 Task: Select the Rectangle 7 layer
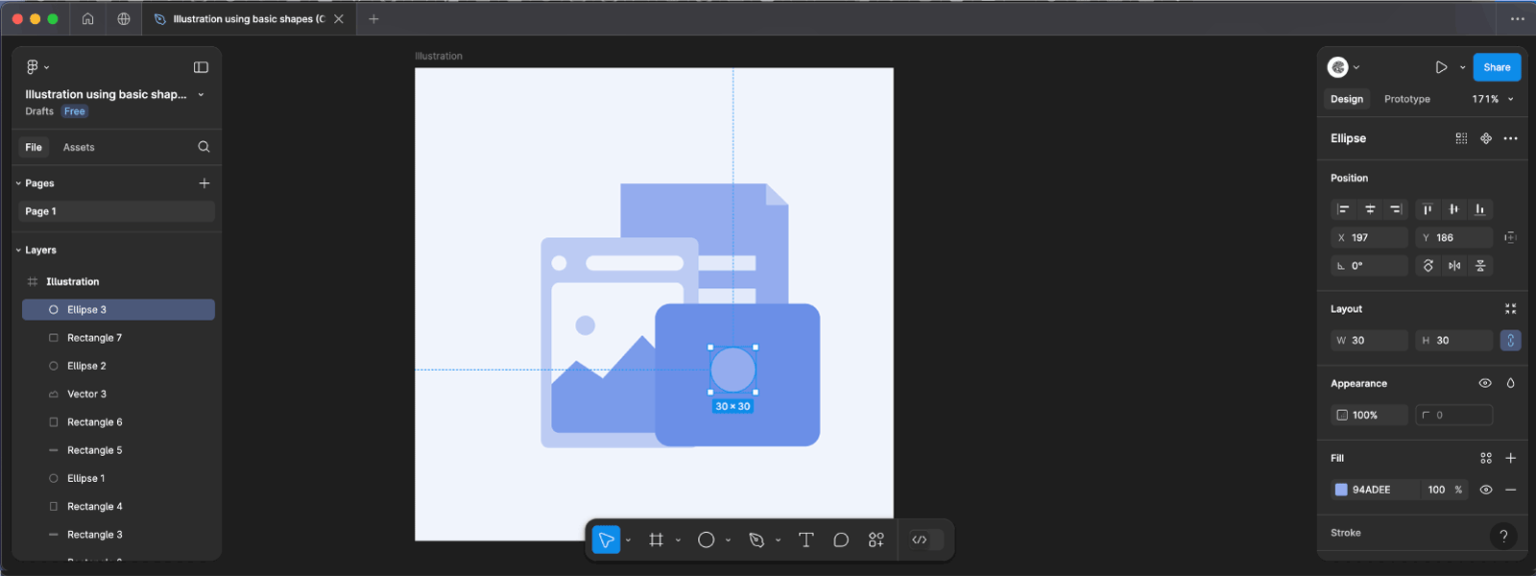tap(96, 337)
